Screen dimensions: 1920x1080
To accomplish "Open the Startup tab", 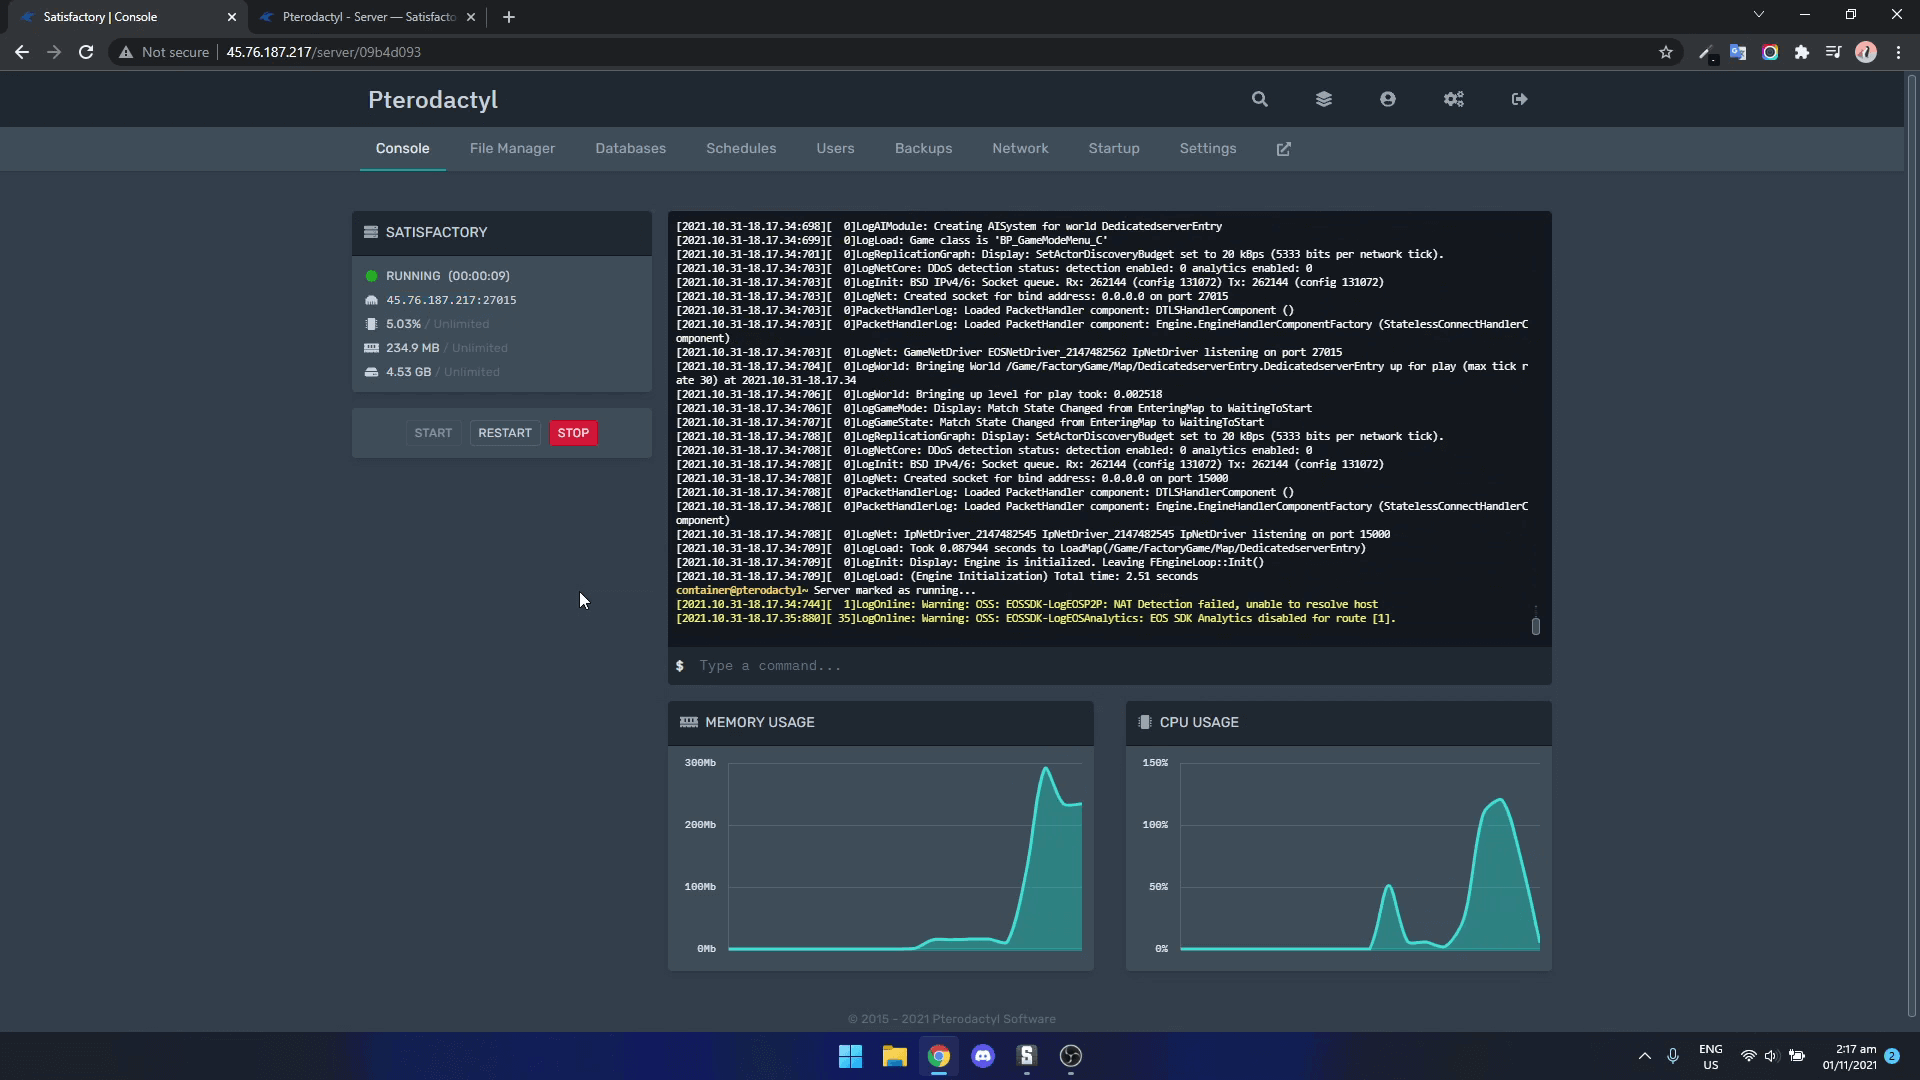I will click(x=1114, y=149).
